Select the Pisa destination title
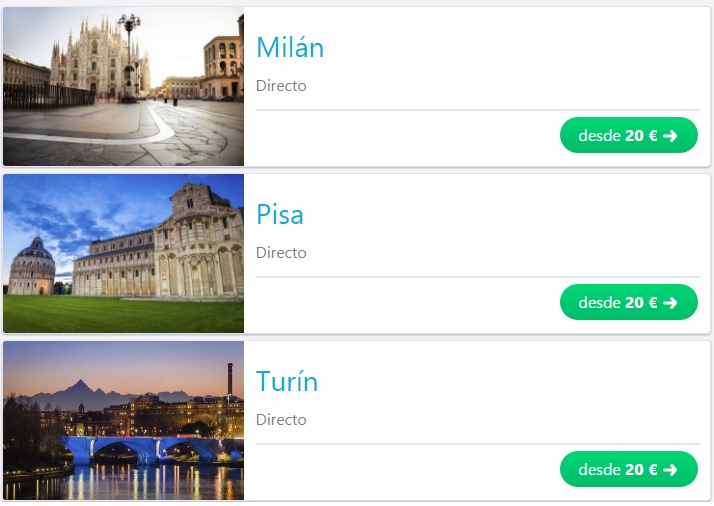 (x=280, y=215)
